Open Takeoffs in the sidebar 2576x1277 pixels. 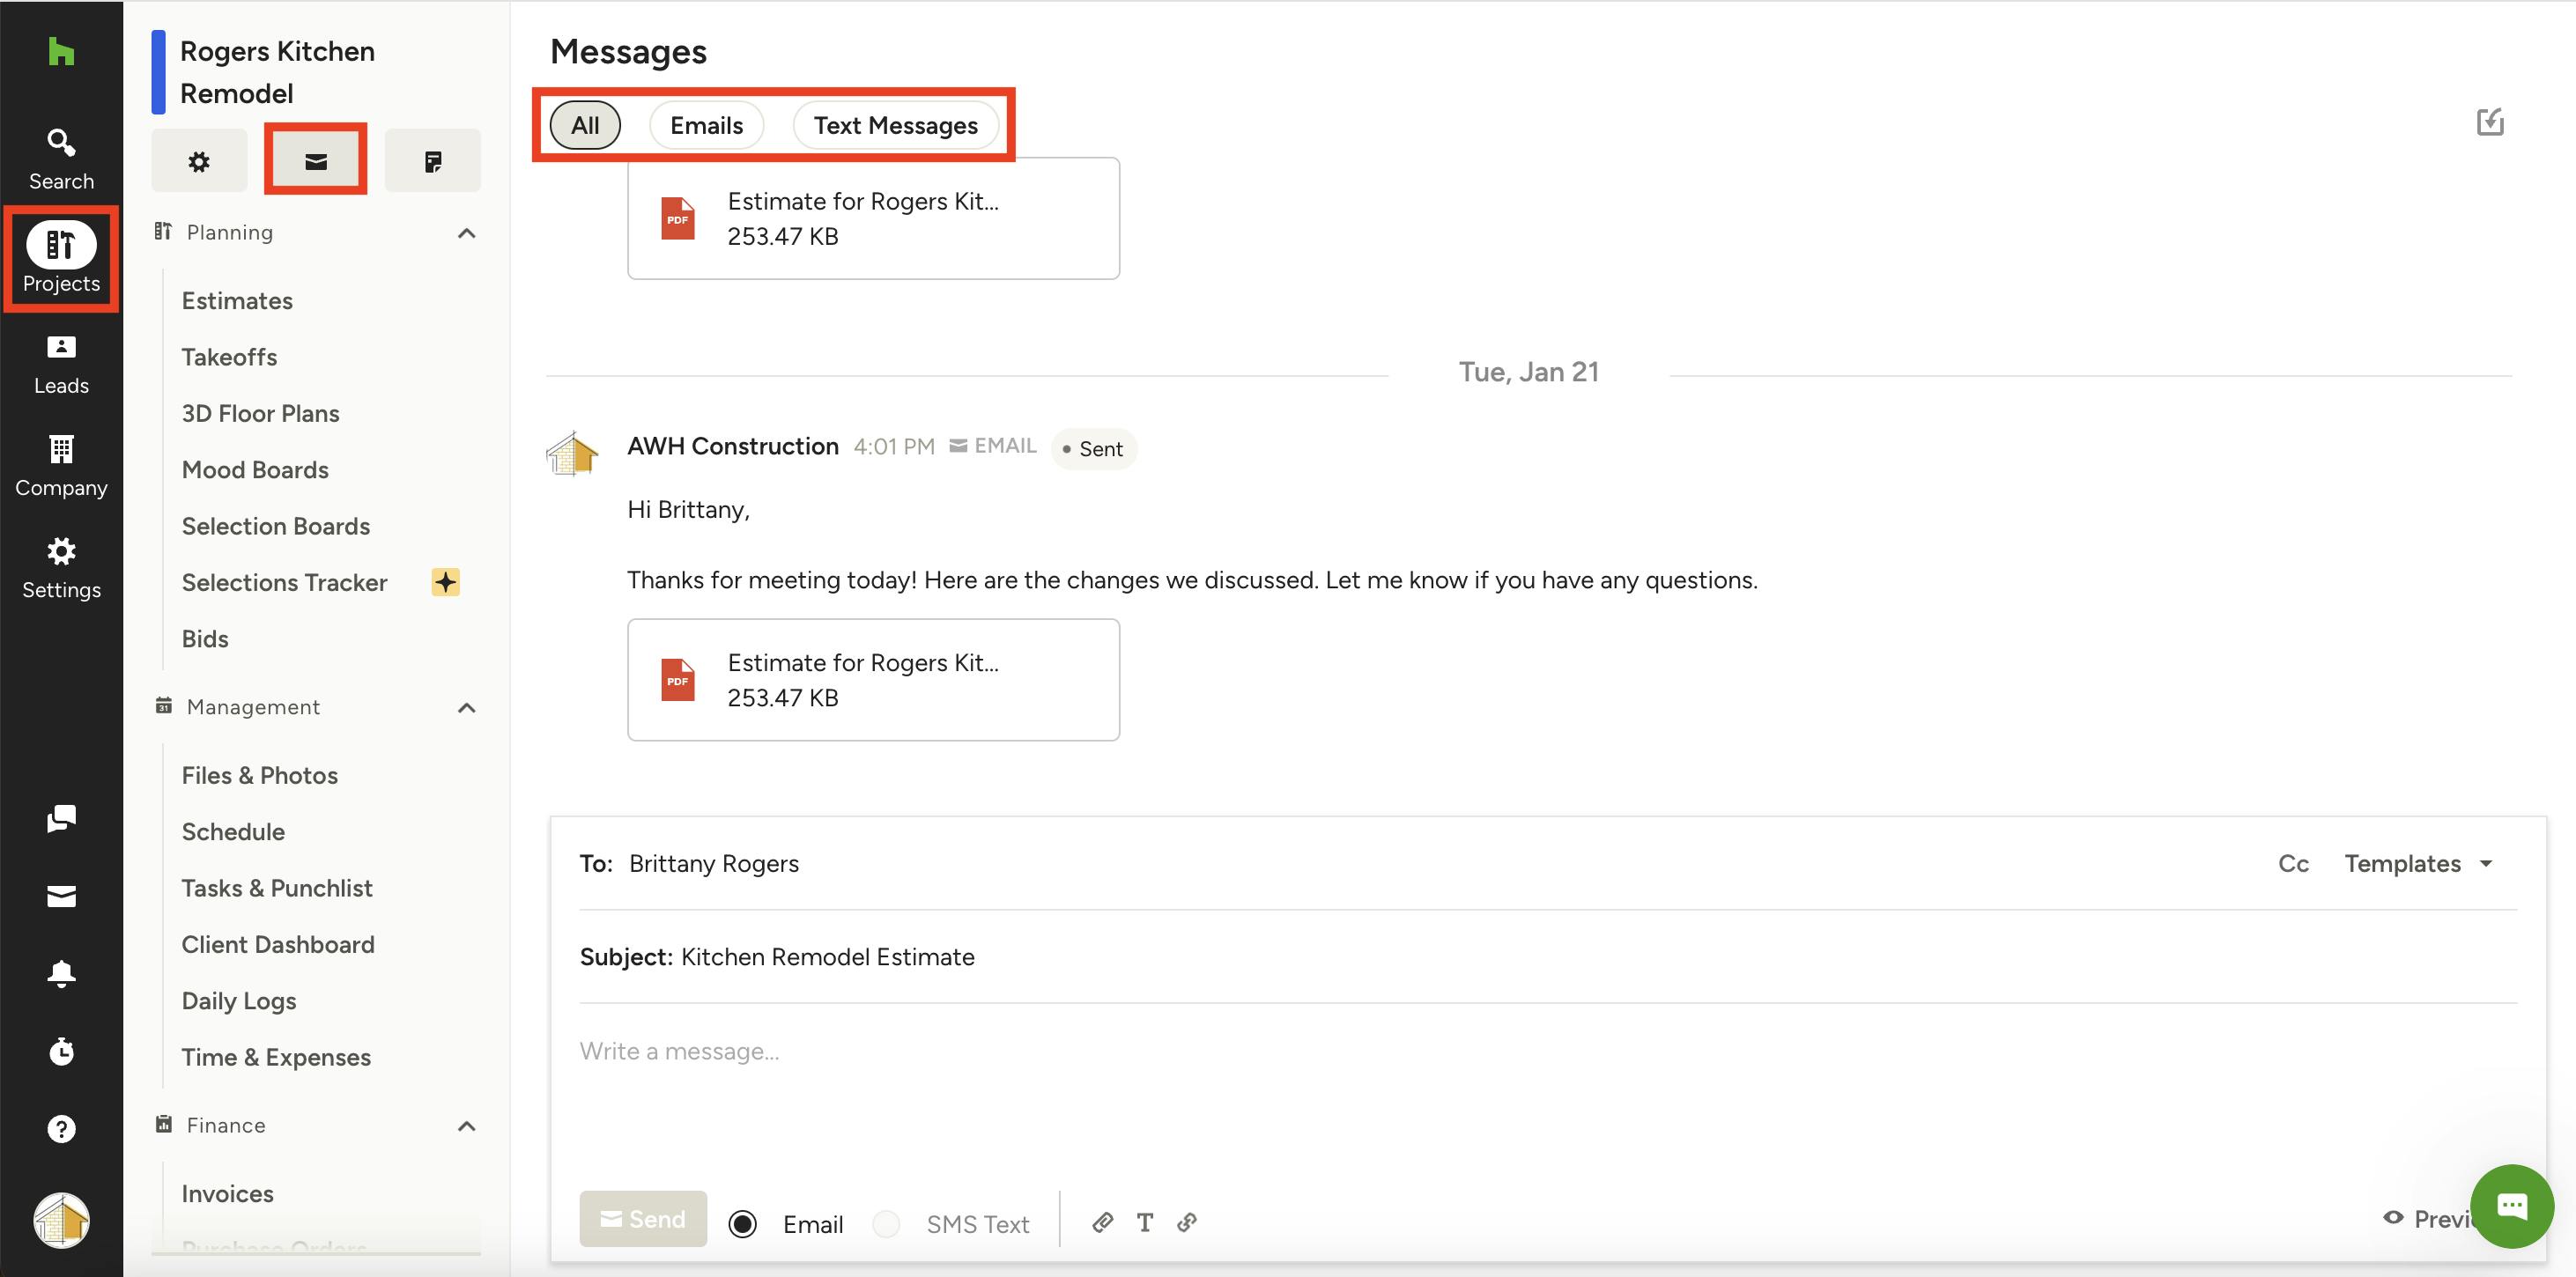coord(229,357)
